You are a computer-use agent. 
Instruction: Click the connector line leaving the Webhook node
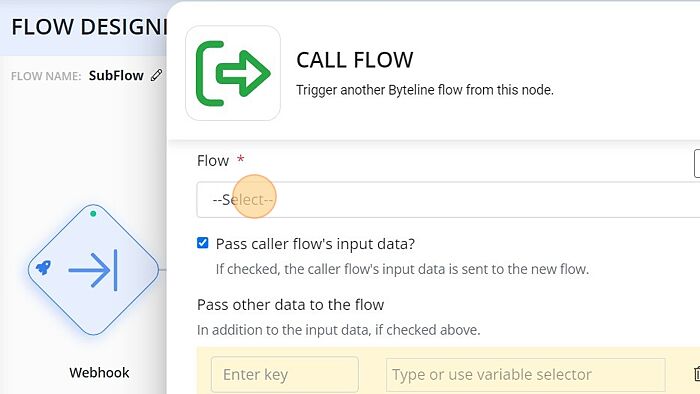[x=162, y=270]
